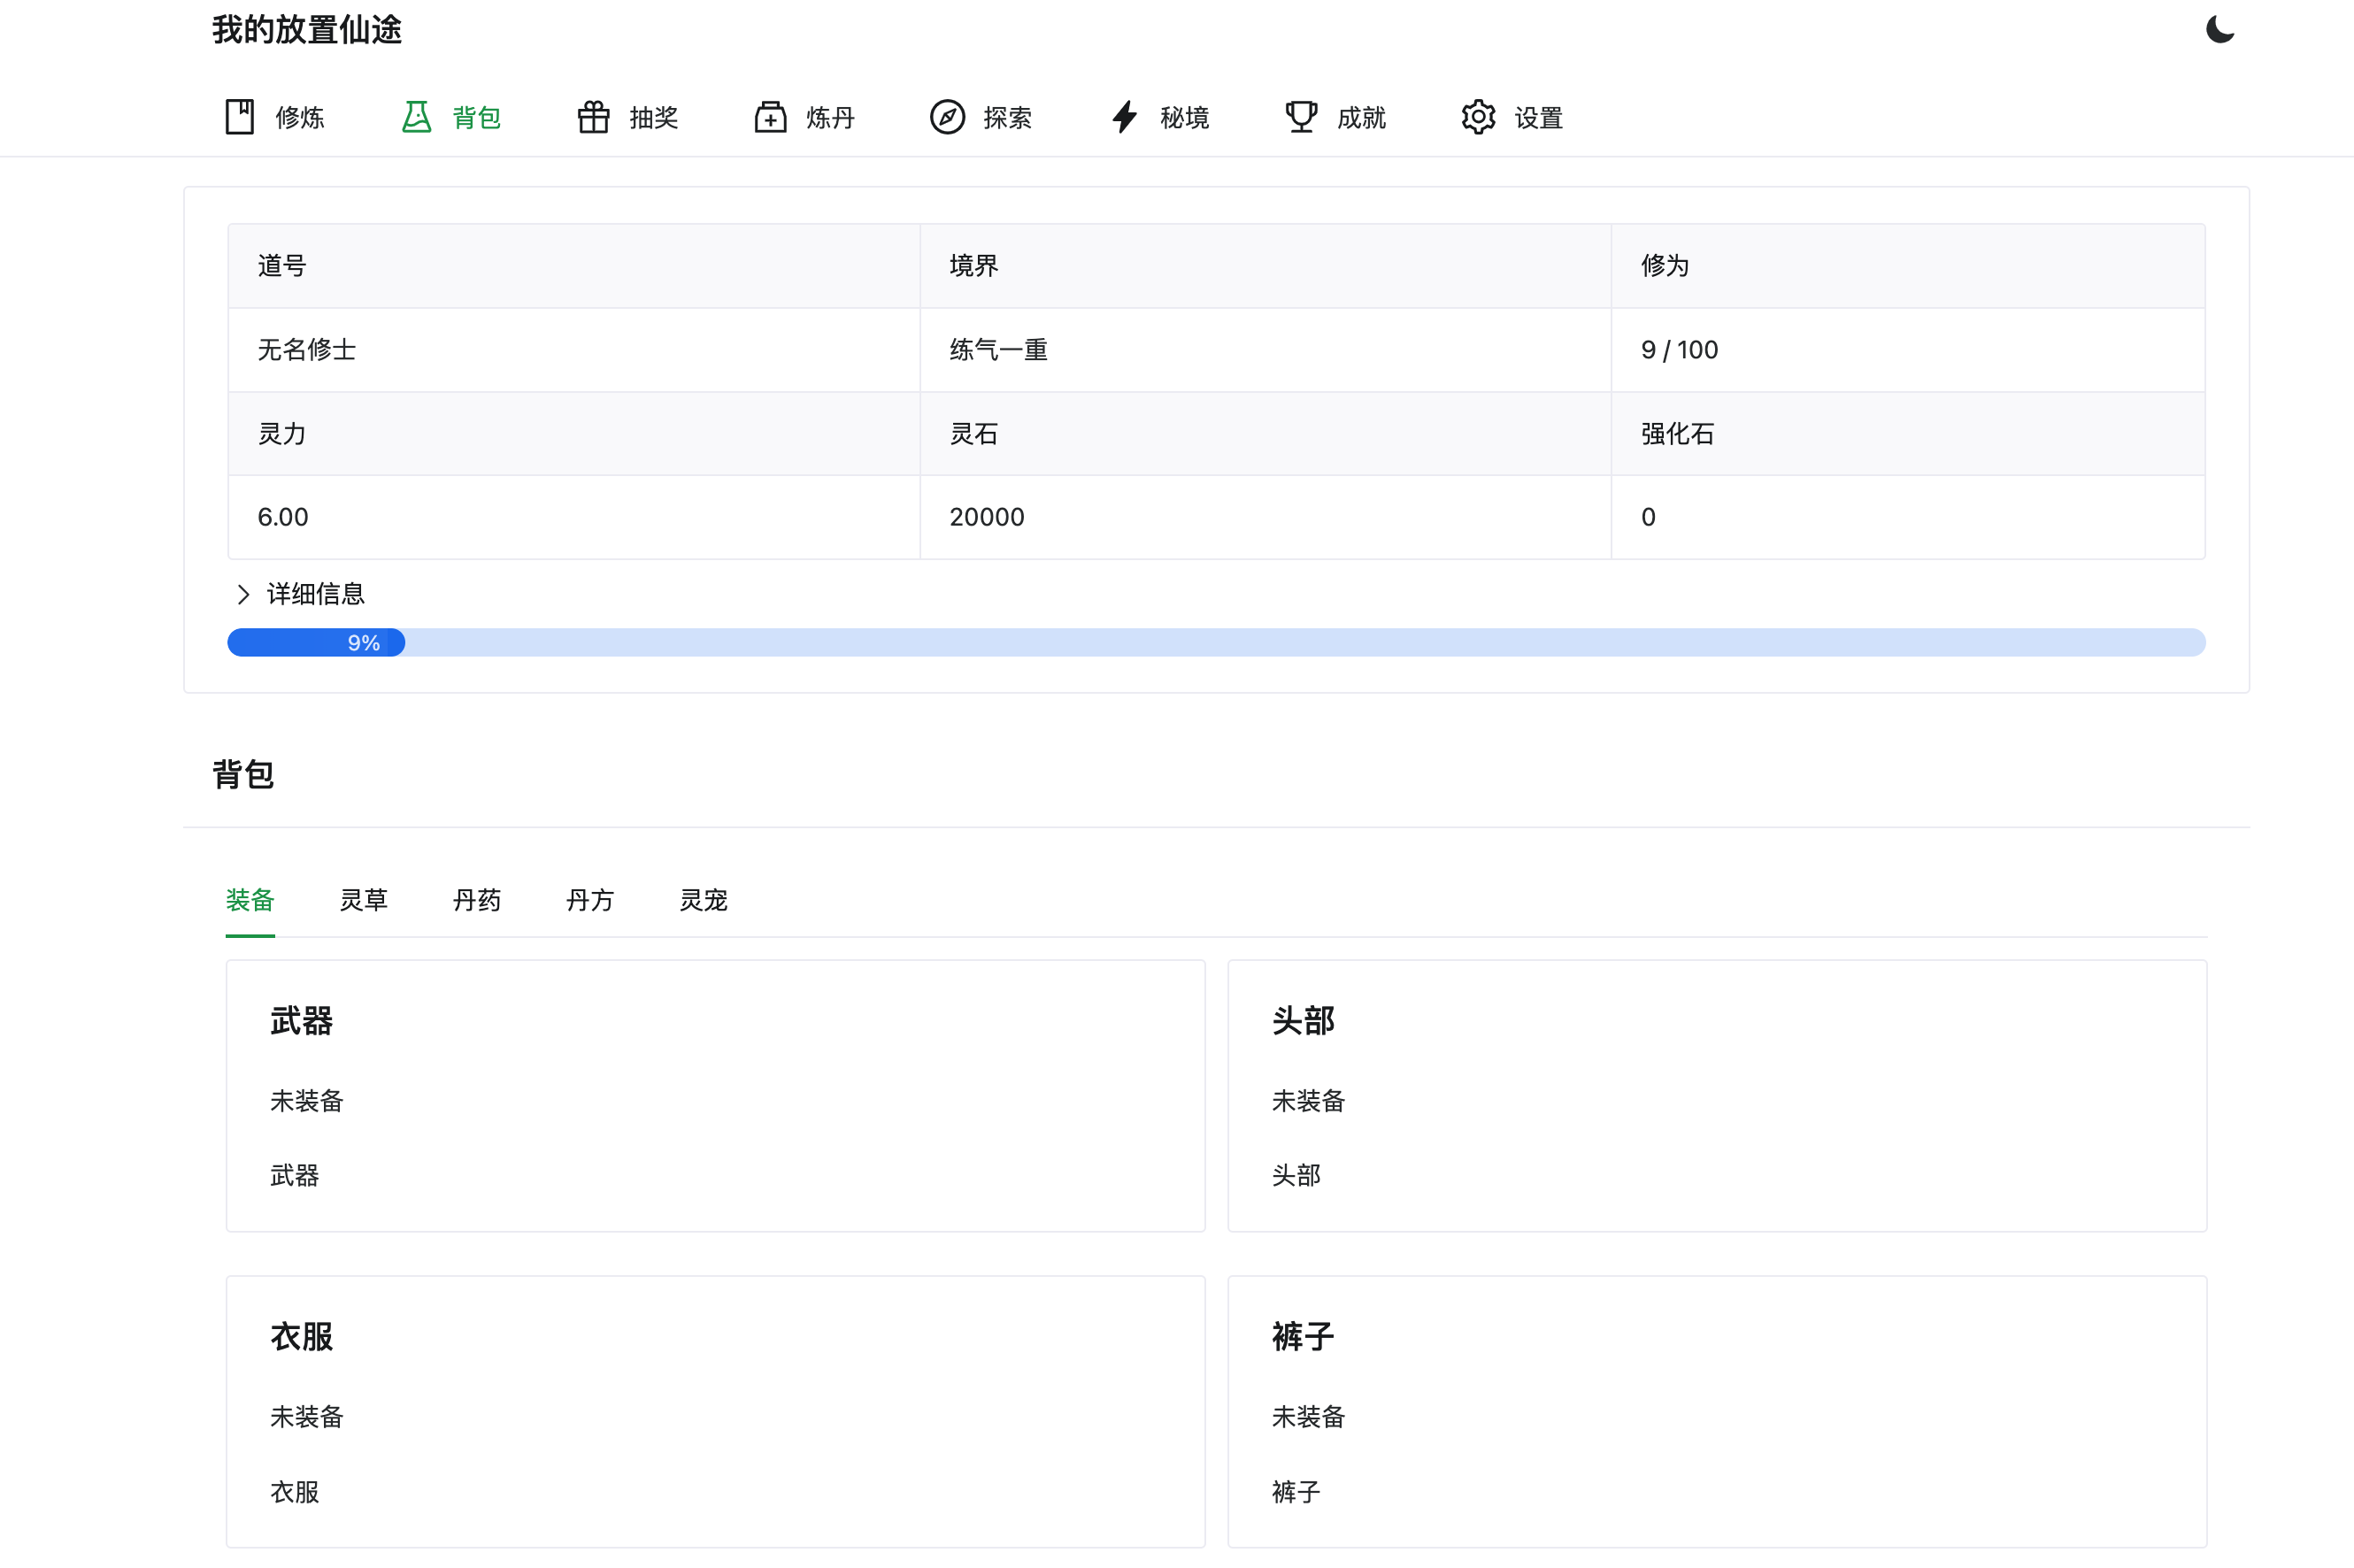Switch to the 丹药 tab
Viewport: 2354px width, 1568px height.
(477, 900)
